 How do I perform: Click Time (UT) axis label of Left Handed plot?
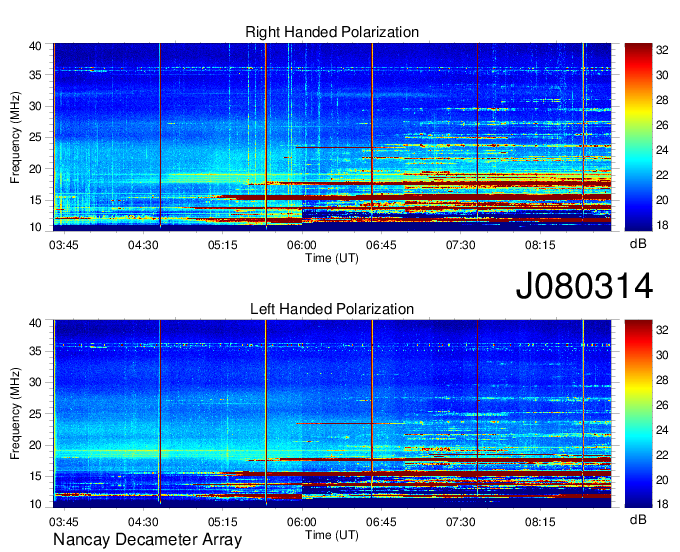pos(332,535)
